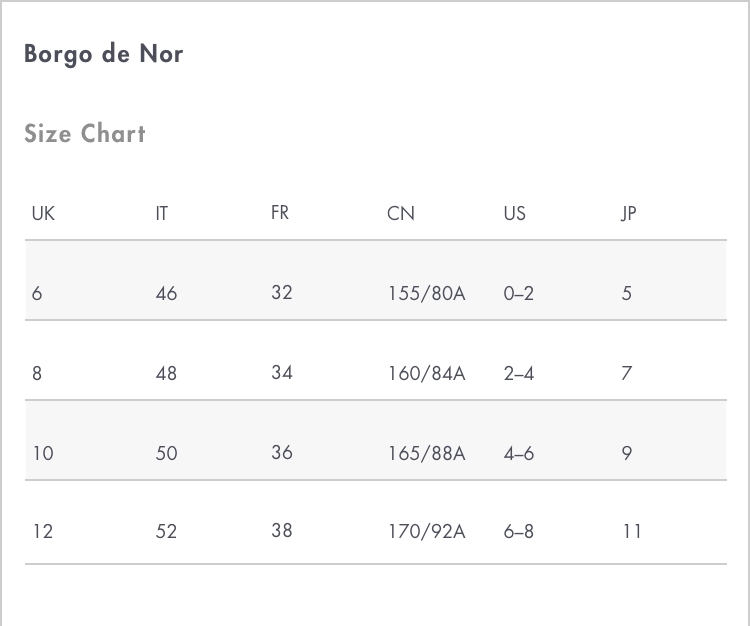Select the JP size 11 cell
This screenshot has width=750, height=626.
tap(632, 531)
